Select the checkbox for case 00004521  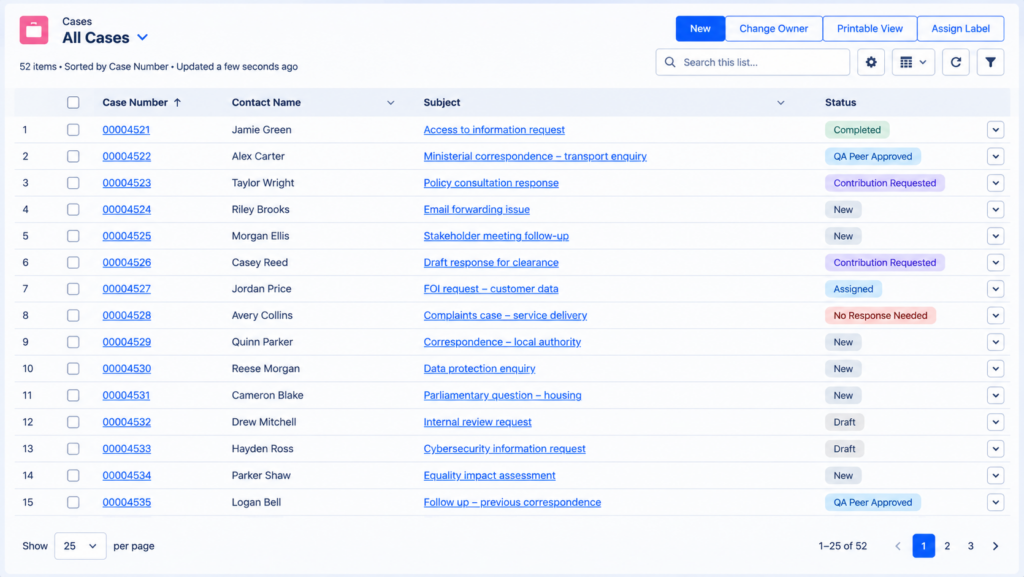73,130
